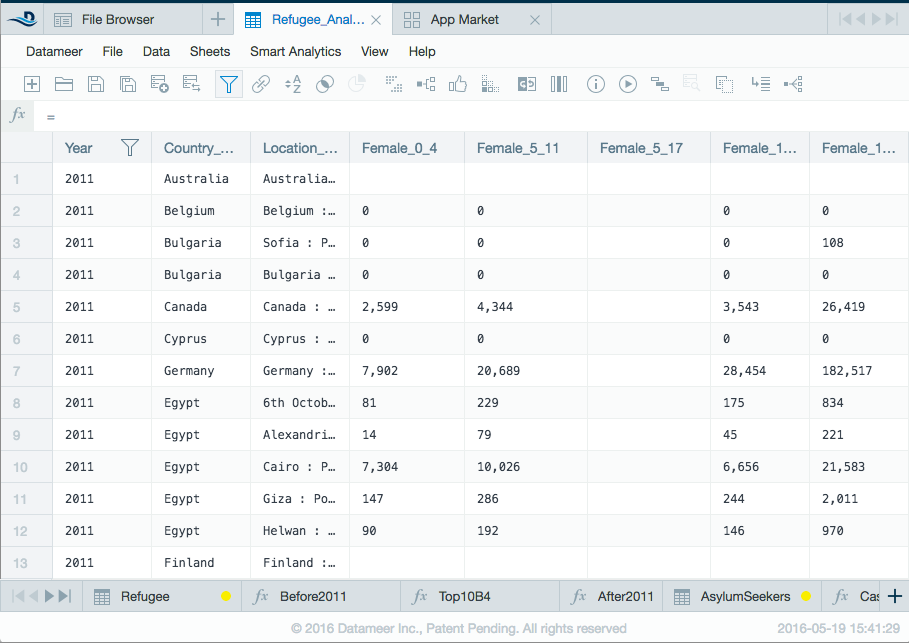This screenshot has width=909, height=643.
Task: Click the indent list arrow icon
Action: [x=761, y=84]
